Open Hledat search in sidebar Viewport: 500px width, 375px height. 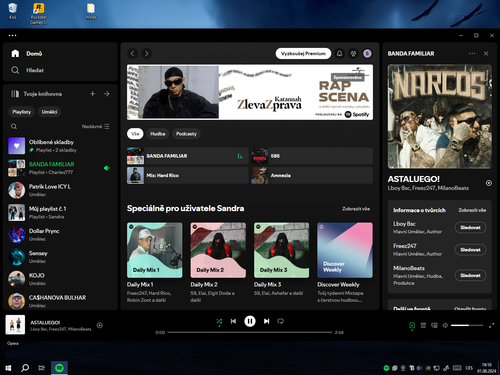pyautogui.click(x=27, y=70)
